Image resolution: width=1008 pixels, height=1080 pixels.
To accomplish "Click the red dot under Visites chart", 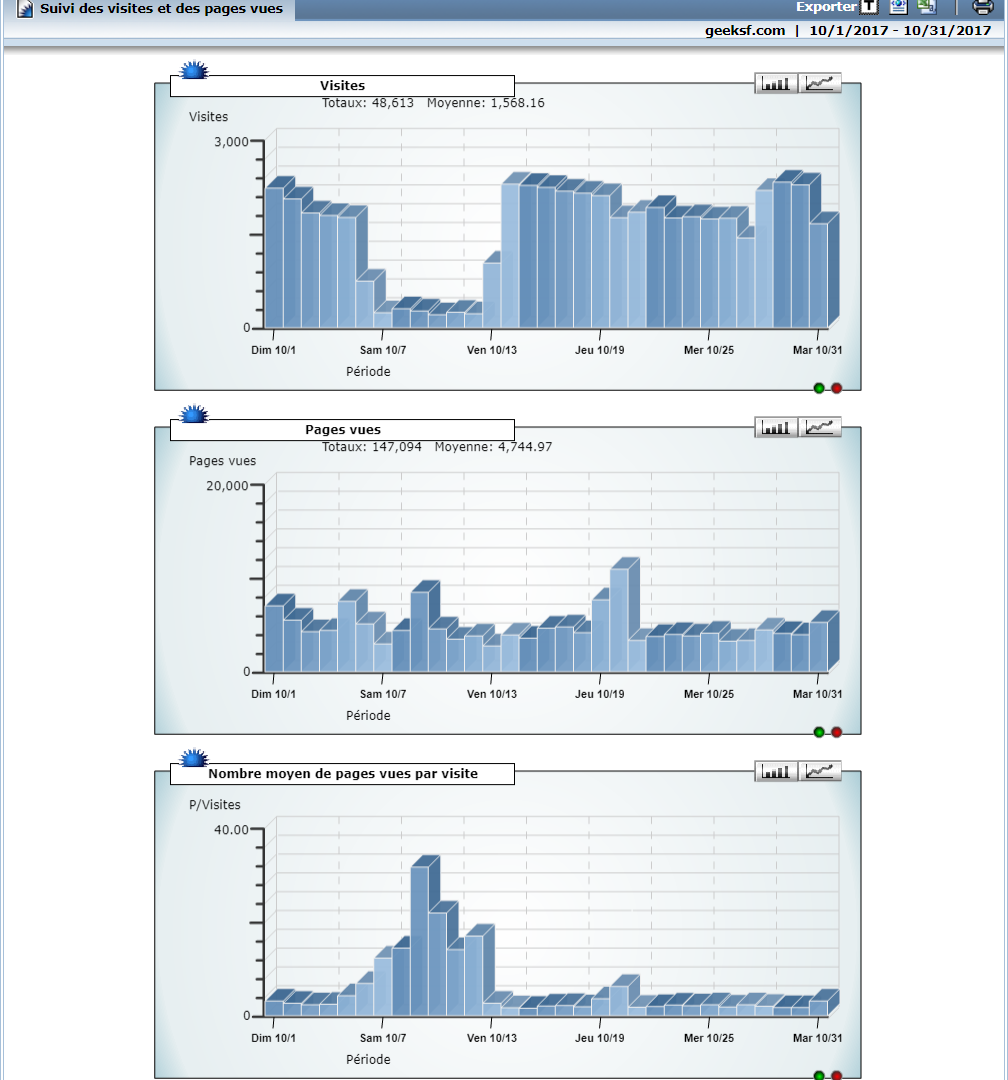I will 836,388.
